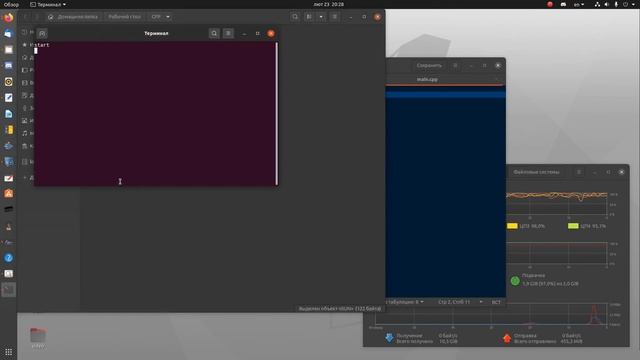The width and height of the screenshot is (640, 360).
Task: Click the blue Получение download arrow icon
Action: click(389, 338)
